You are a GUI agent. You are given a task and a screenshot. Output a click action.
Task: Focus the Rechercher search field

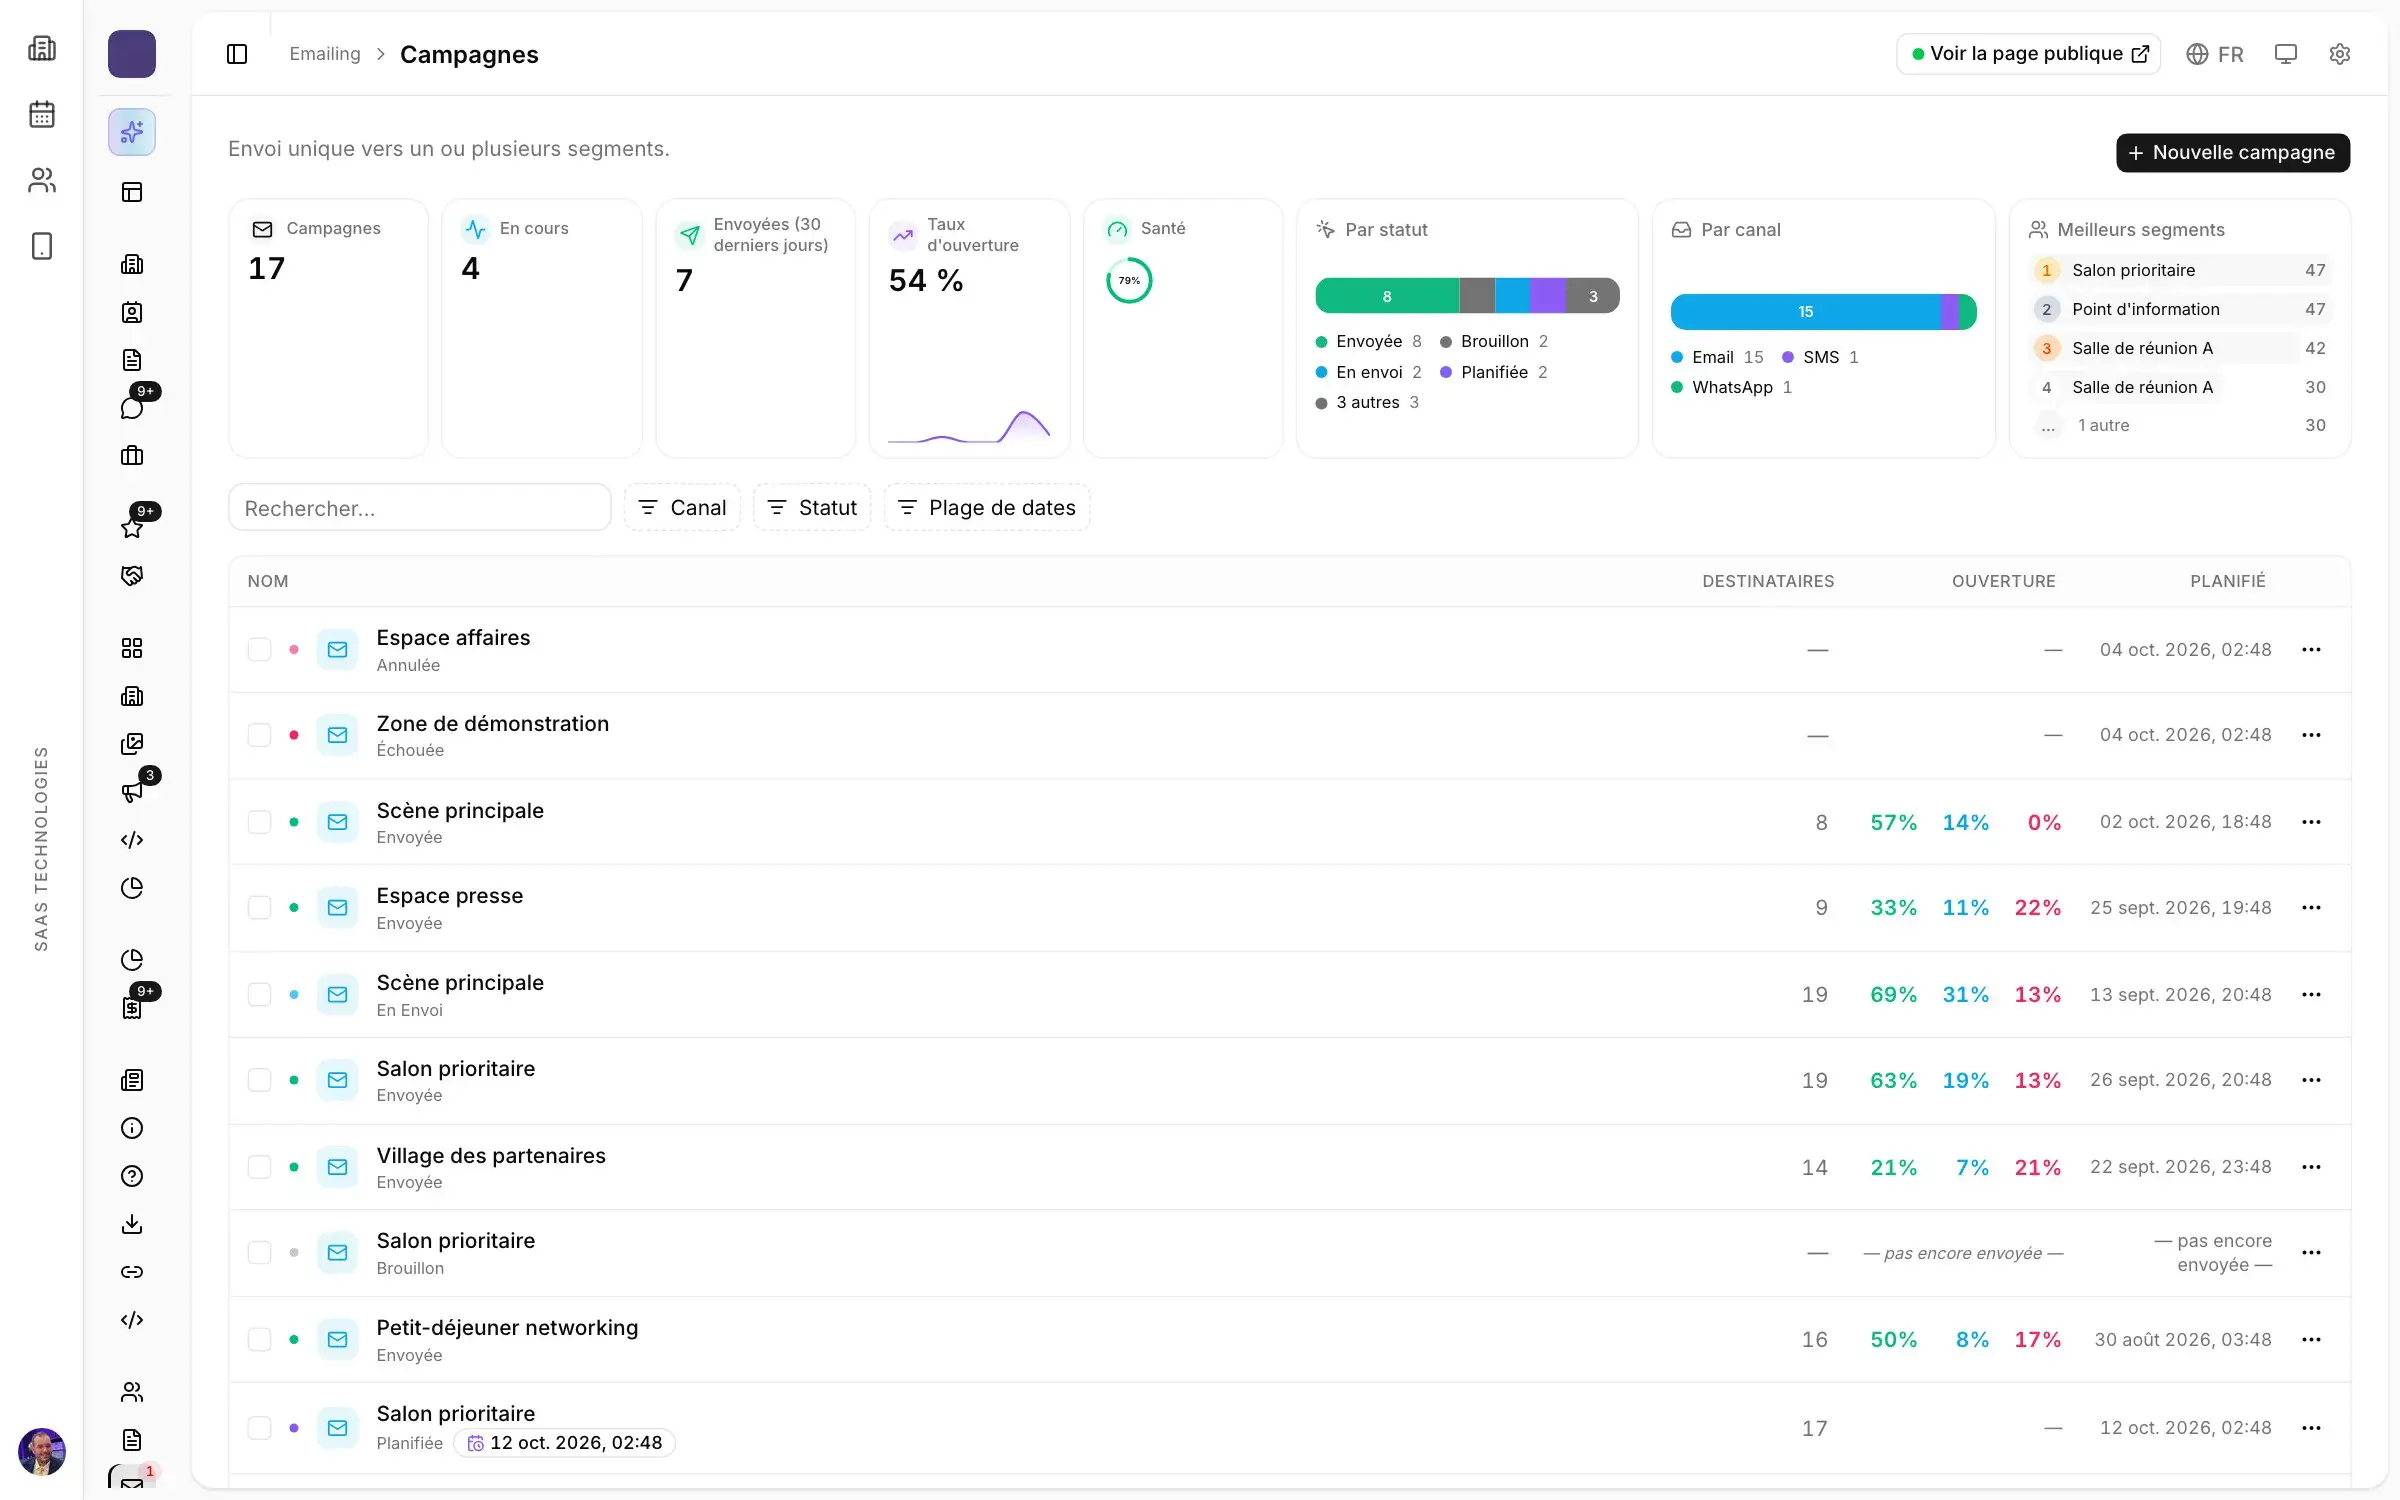tap(420, 508)
